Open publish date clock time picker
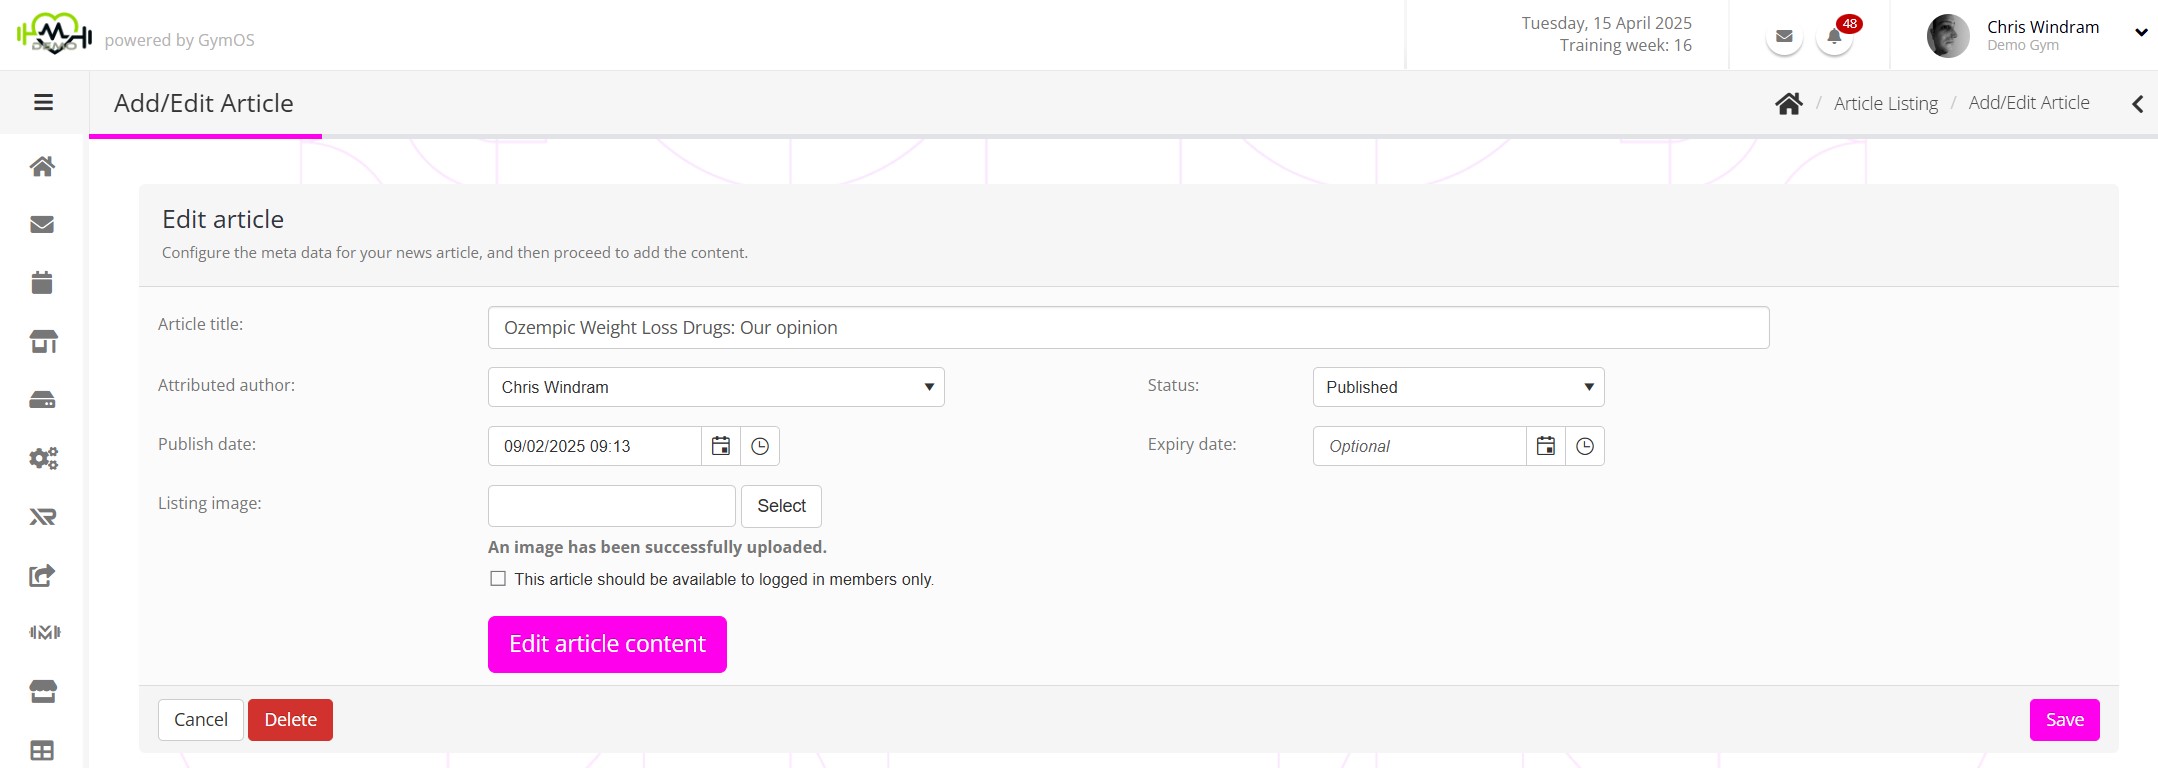Screen dimensions: 2158x768 click(760, 446)
